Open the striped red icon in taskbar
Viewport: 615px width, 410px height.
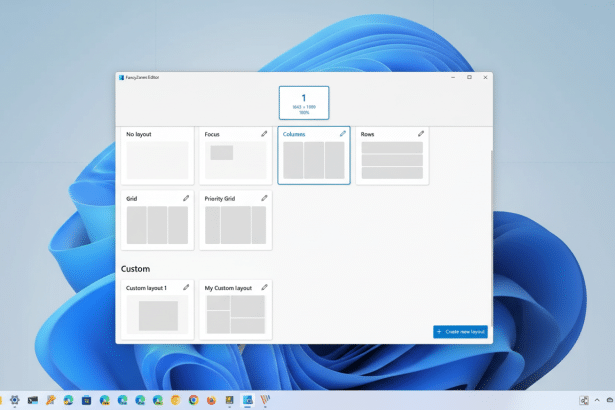click(x=265, y=400)
